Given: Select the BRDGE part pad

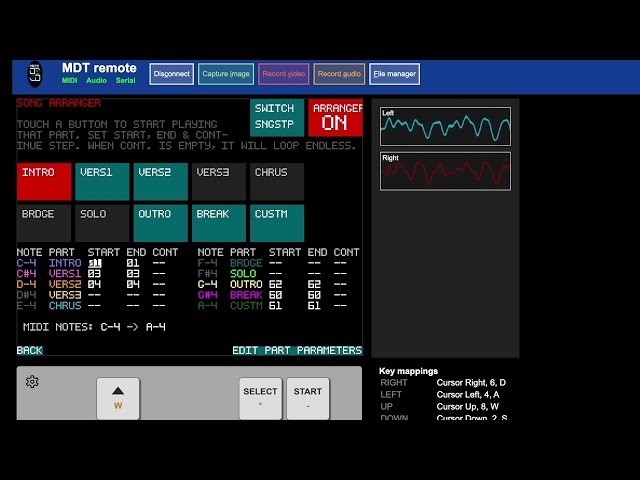Looking at the screenshot, I should click(x=44, y=223).
